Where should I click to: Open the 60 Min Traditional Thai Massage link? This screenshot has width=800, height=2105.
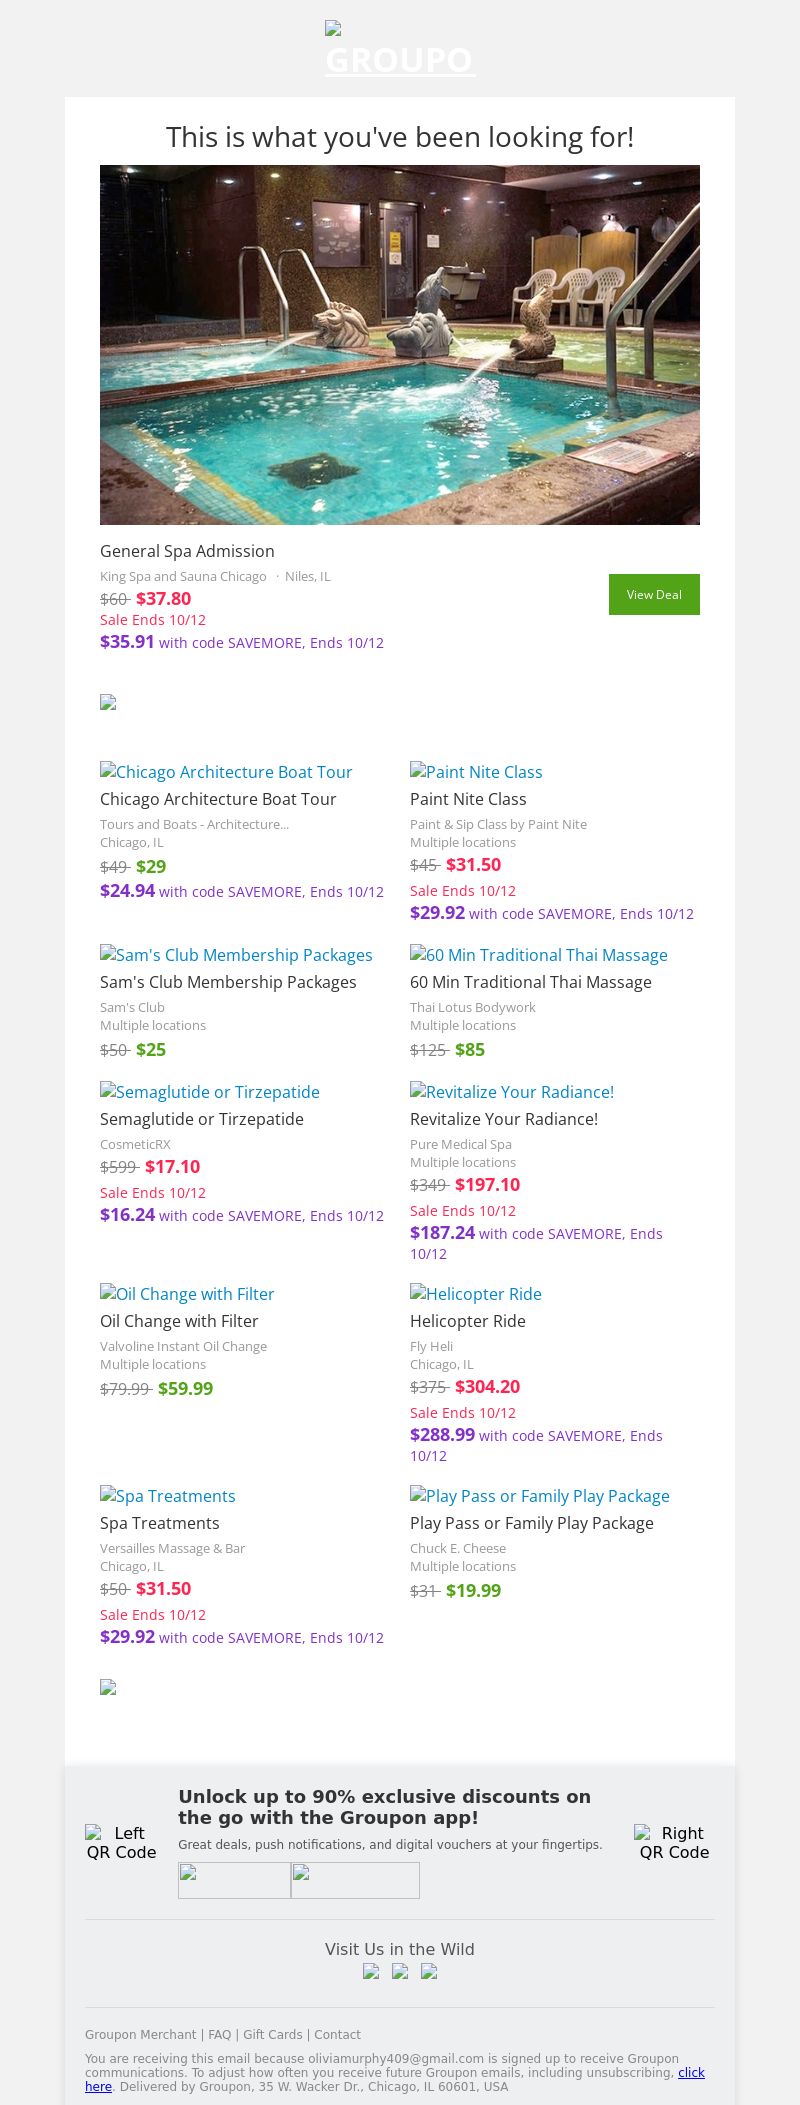coord(539,955)
